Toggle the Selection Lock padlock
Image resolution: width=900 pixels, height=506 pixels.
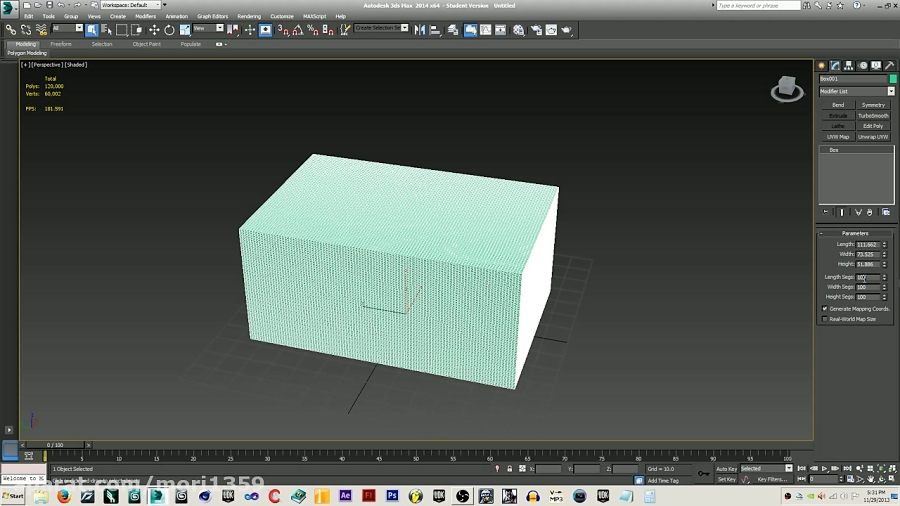pos(510,469)
